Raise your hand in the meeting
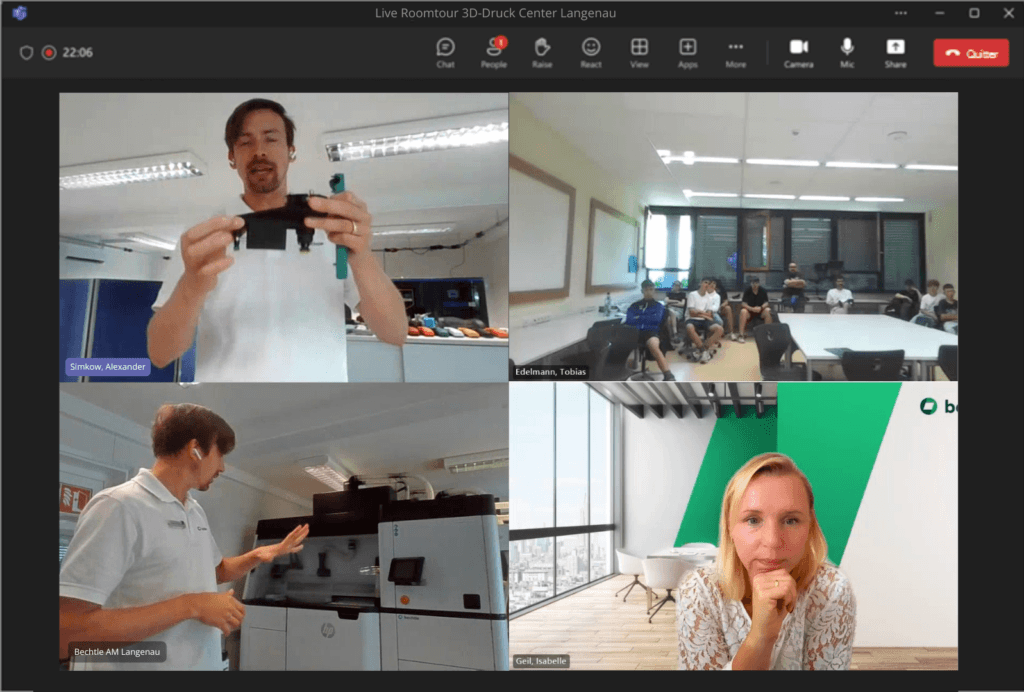 (542, 52)
